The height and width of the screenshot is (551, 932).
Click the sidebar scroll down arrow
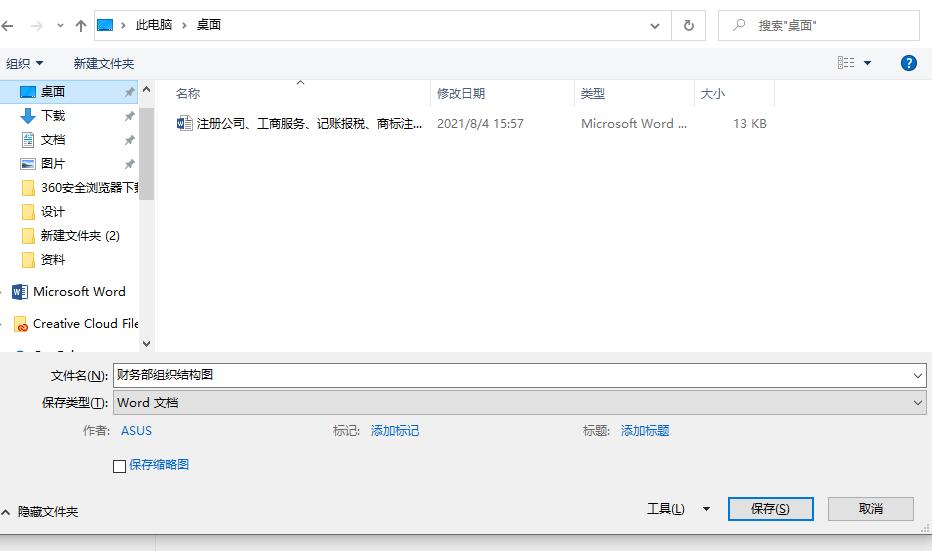pyautogui.click(x=146, y=344)
